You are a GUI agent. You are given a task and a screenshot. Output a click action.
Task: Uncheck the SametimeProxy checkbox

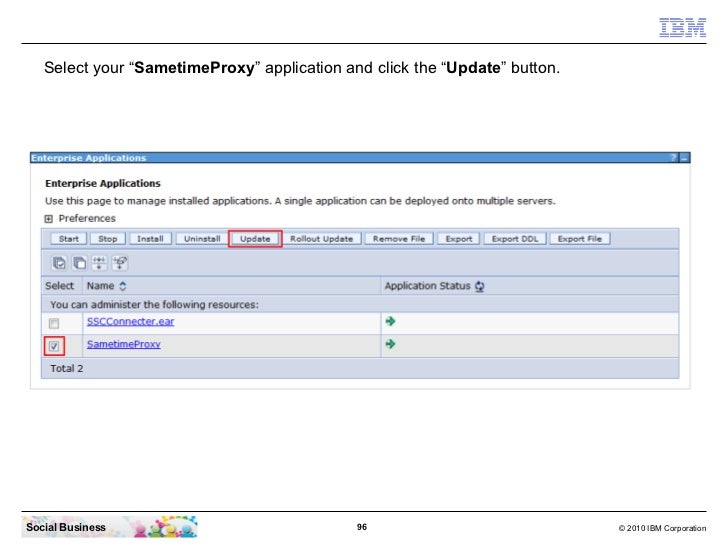(x=54, y=346)
